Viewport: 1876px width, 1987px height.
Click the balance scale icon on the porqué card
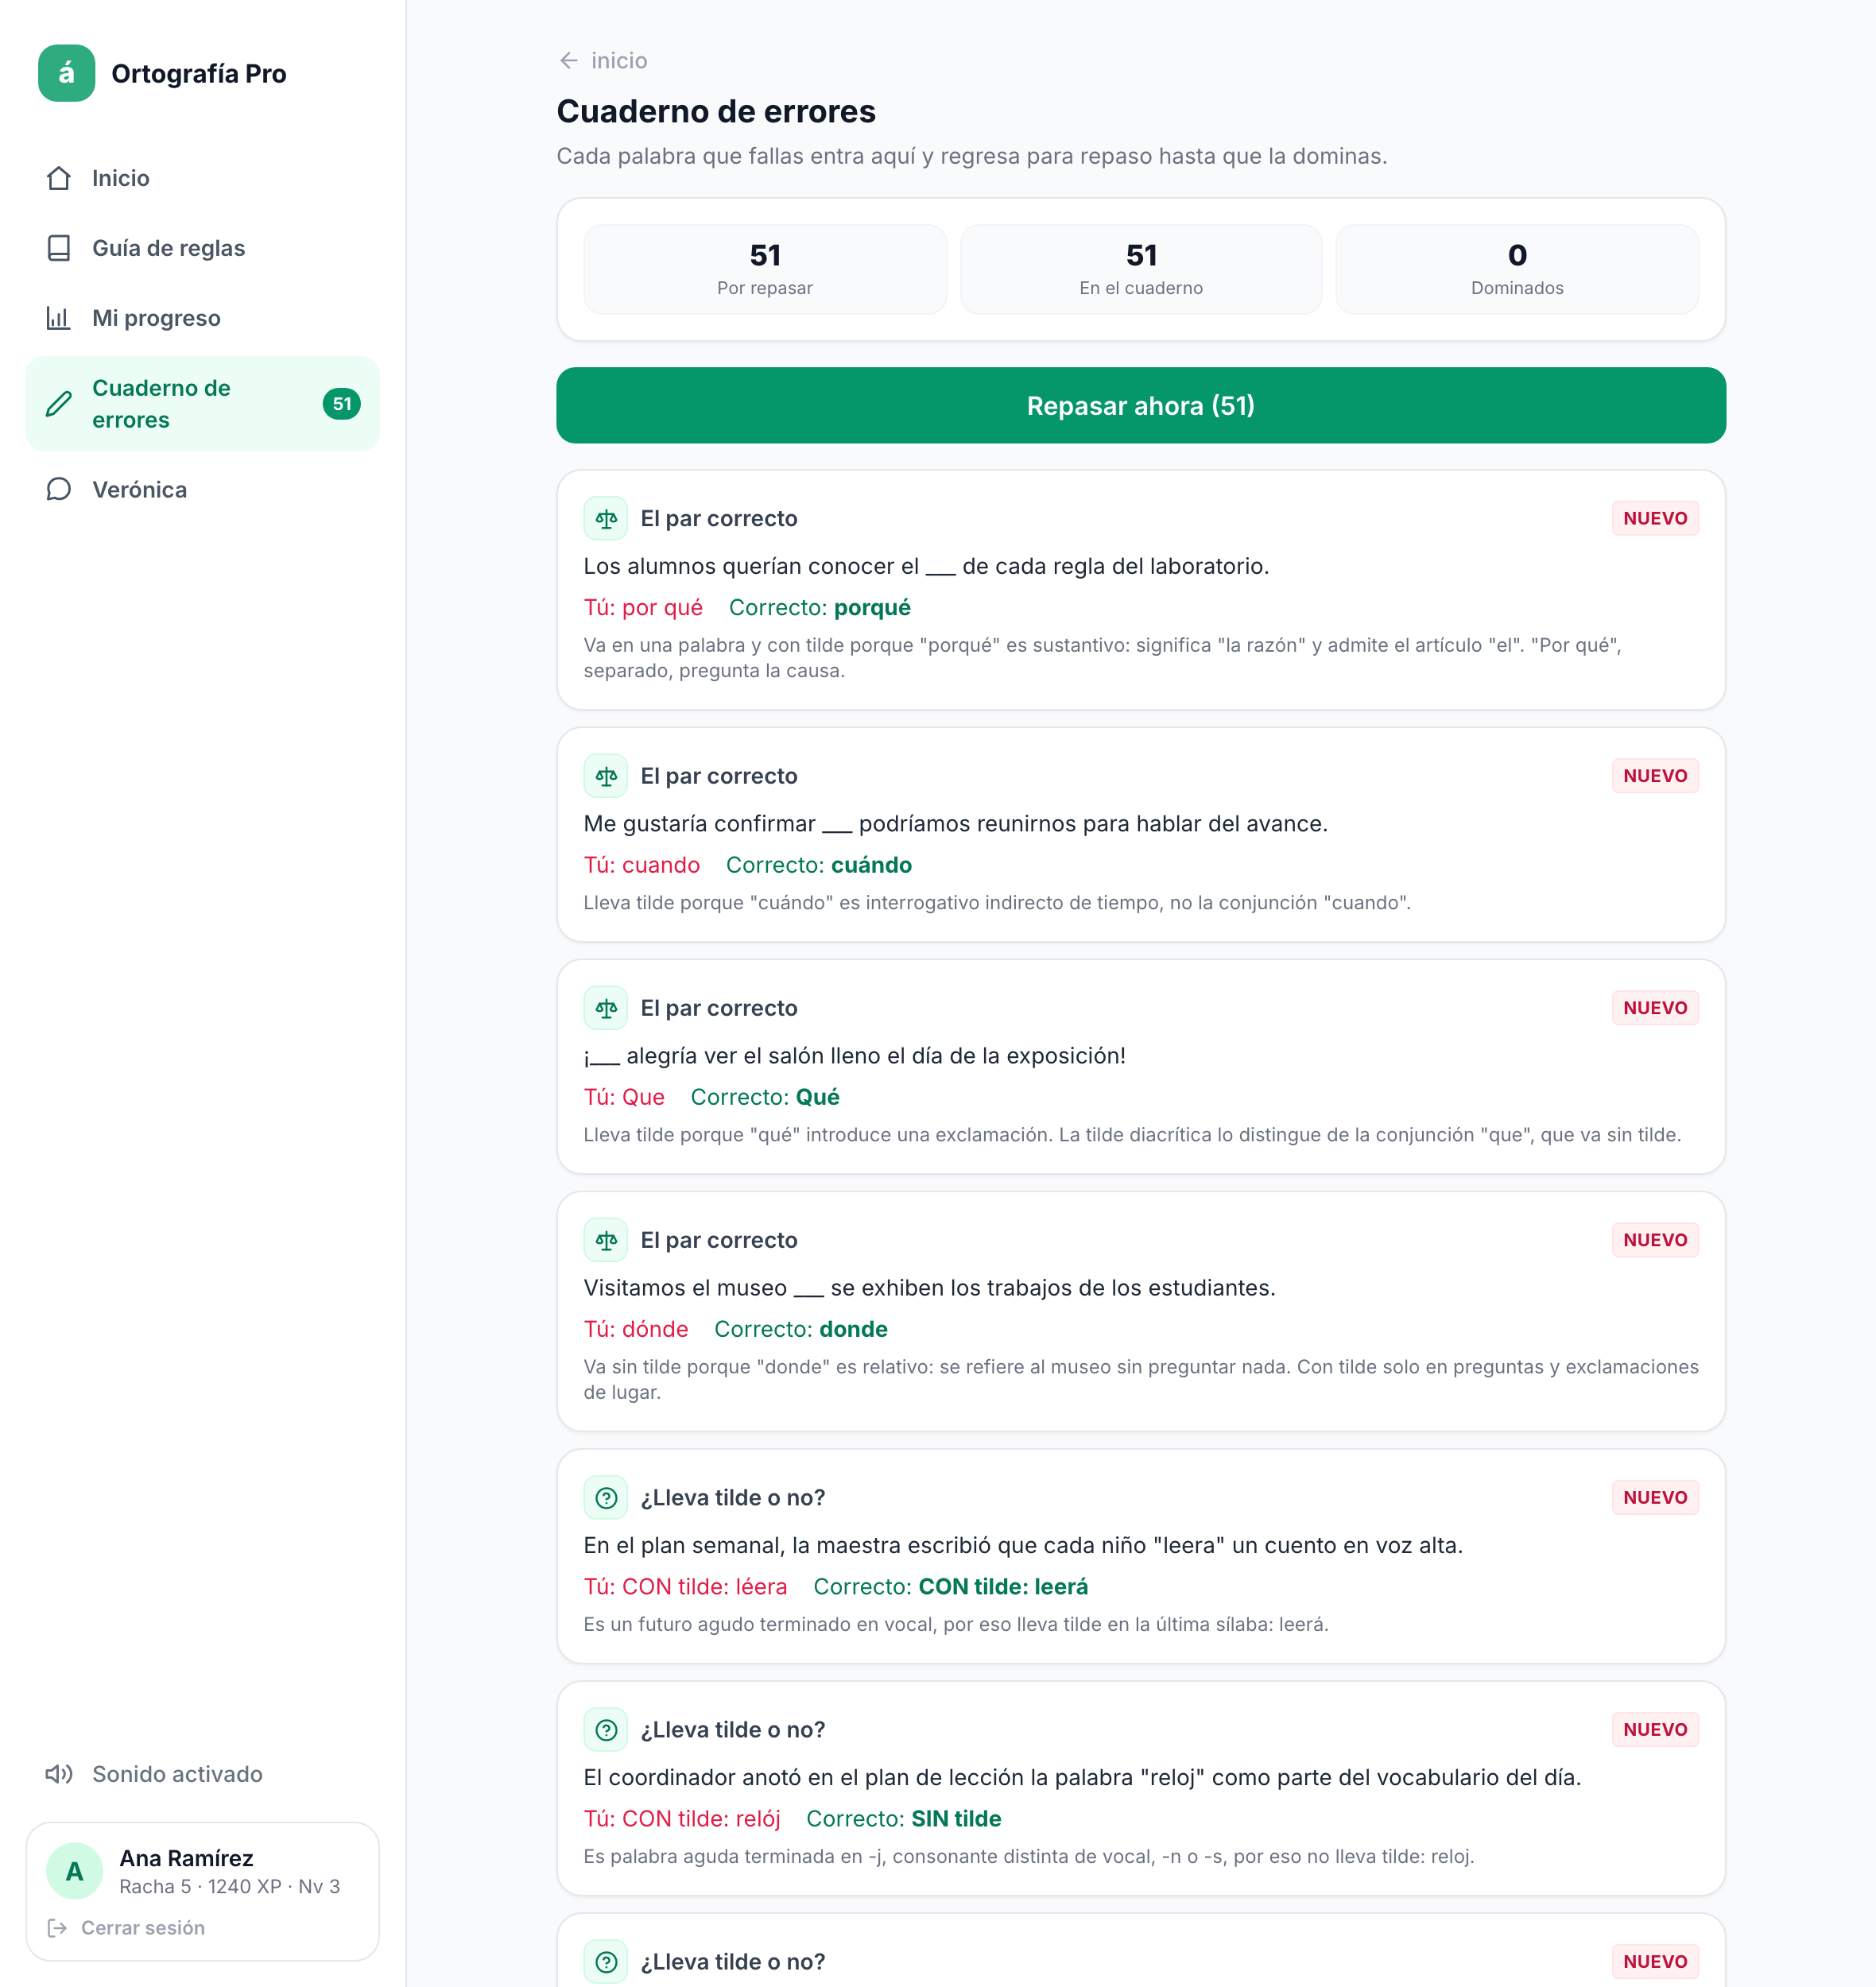(x=605, y=518)
